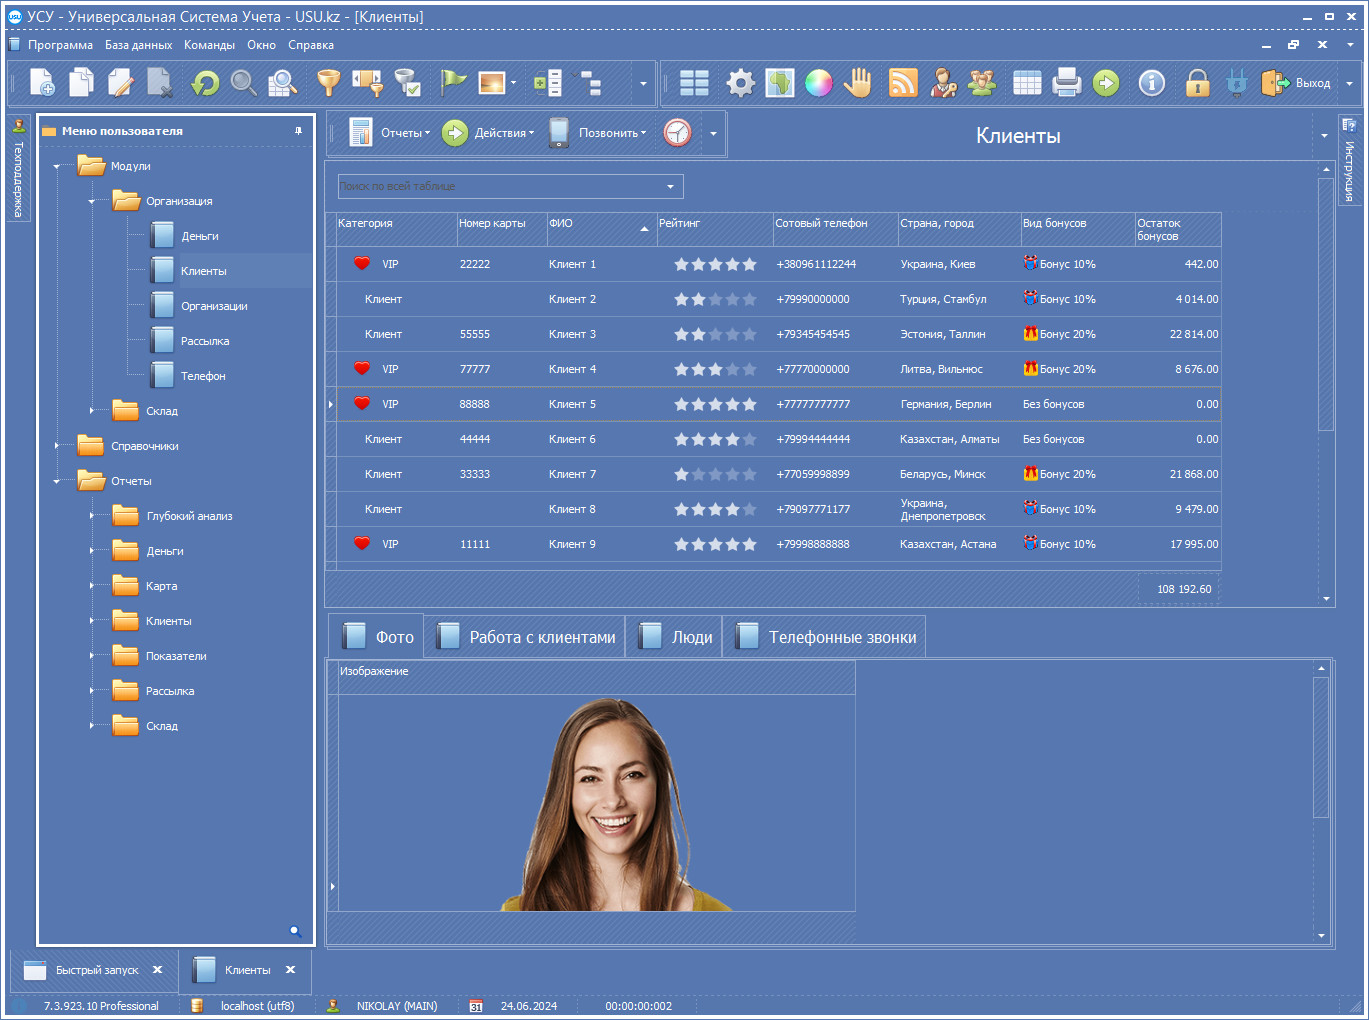Image resolution: width=1369 pixels, height=1020 pixels.
Task: Open the Отчеты dropdown in module toolbar
Action: pyautogui.click(x=404, y=133)
